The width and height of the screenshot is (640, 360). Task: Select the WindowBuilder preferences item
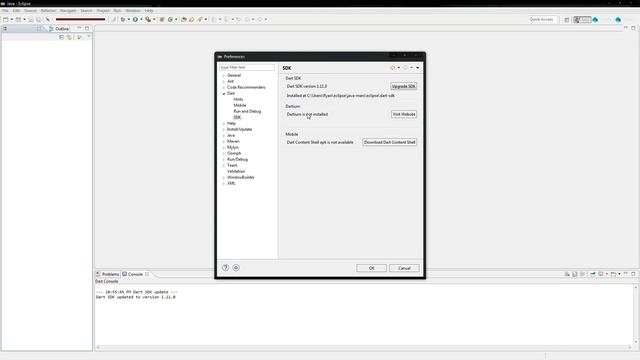coord(240,178)
